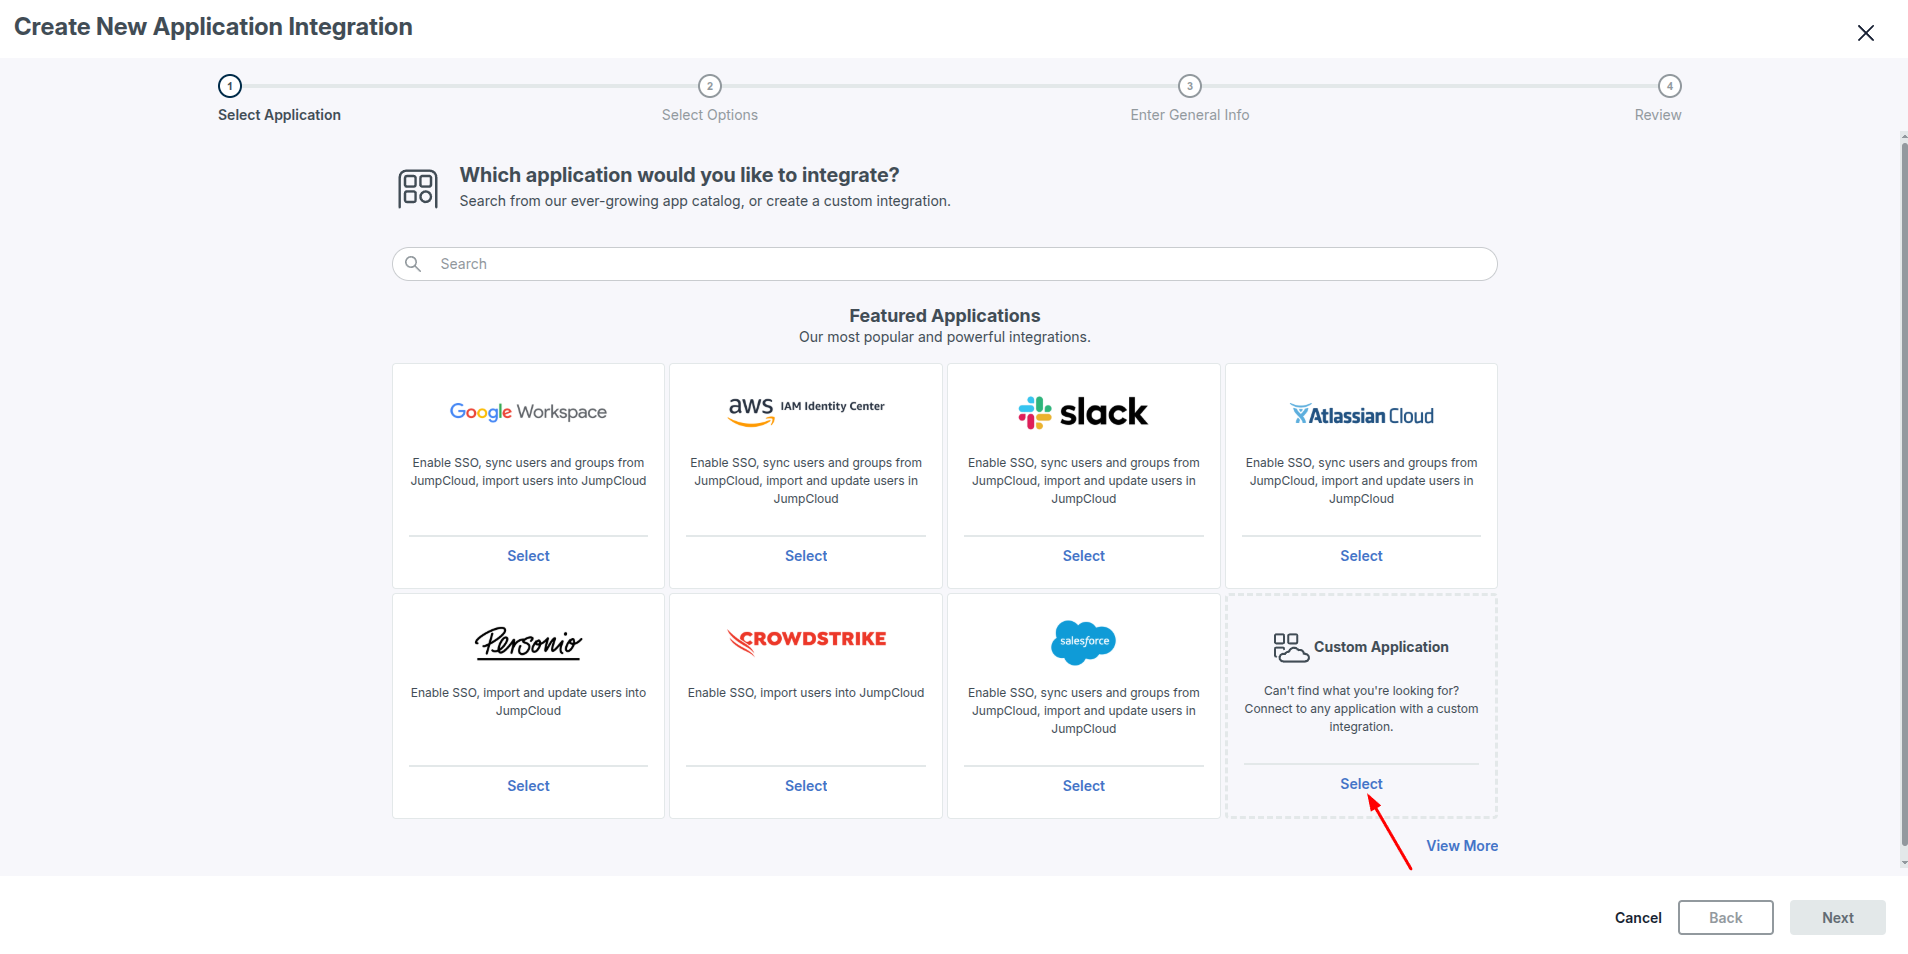This screenshot has width=1908, height=954.
Task: Select the Salesforce integration
Action: pyautogui.click(x=1083, y=786)
